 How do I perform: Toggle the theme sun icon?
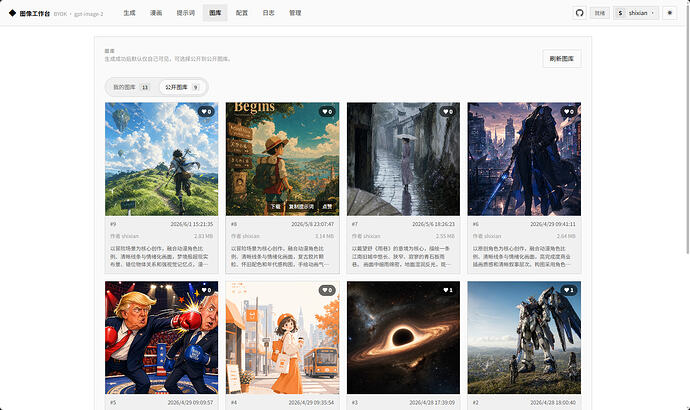point(670,13)
